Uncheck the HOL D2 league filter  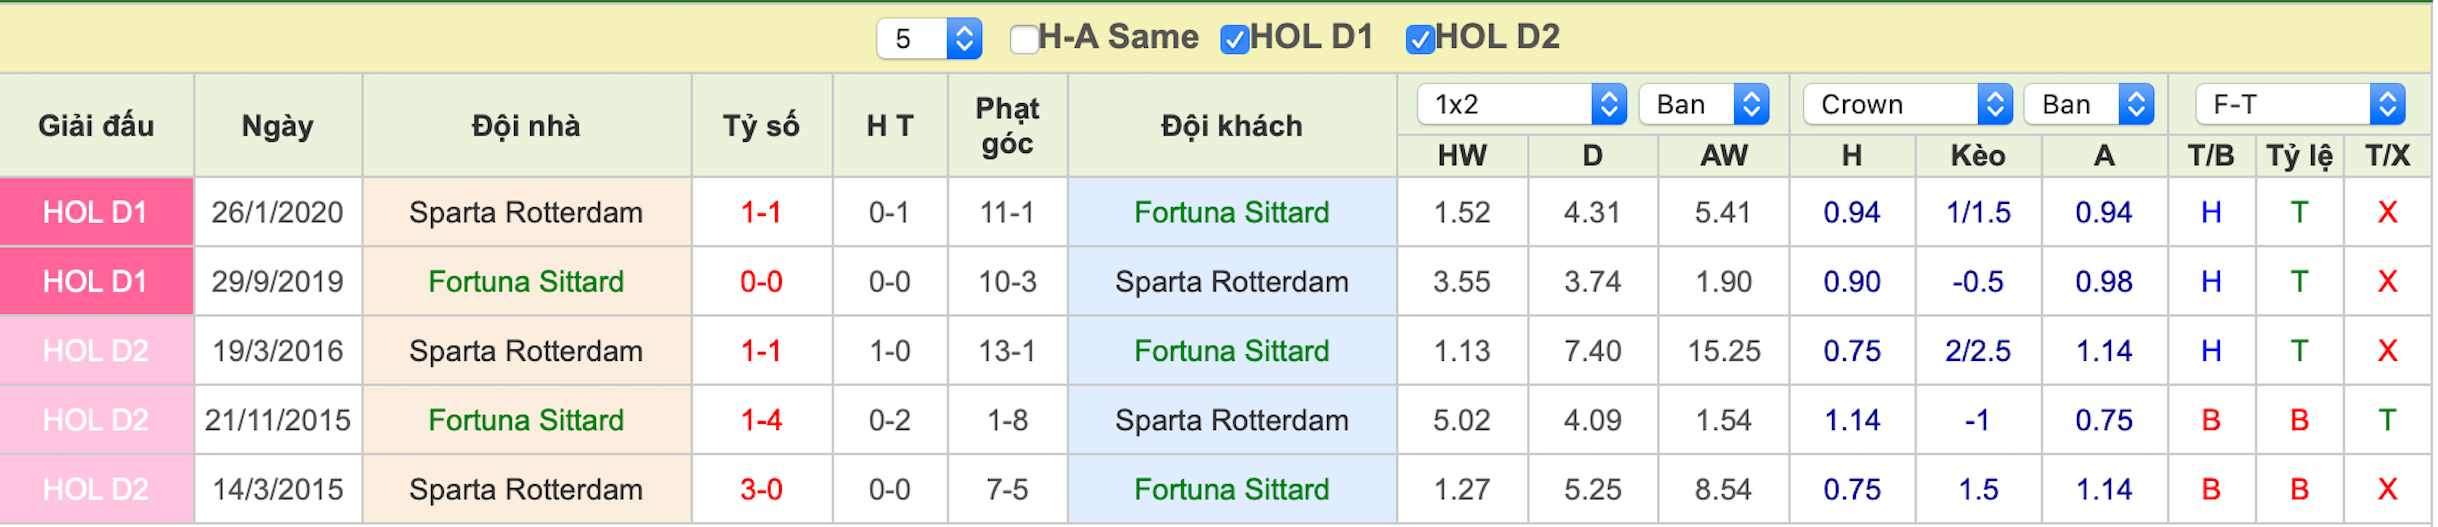click(x=1420, y=39)
